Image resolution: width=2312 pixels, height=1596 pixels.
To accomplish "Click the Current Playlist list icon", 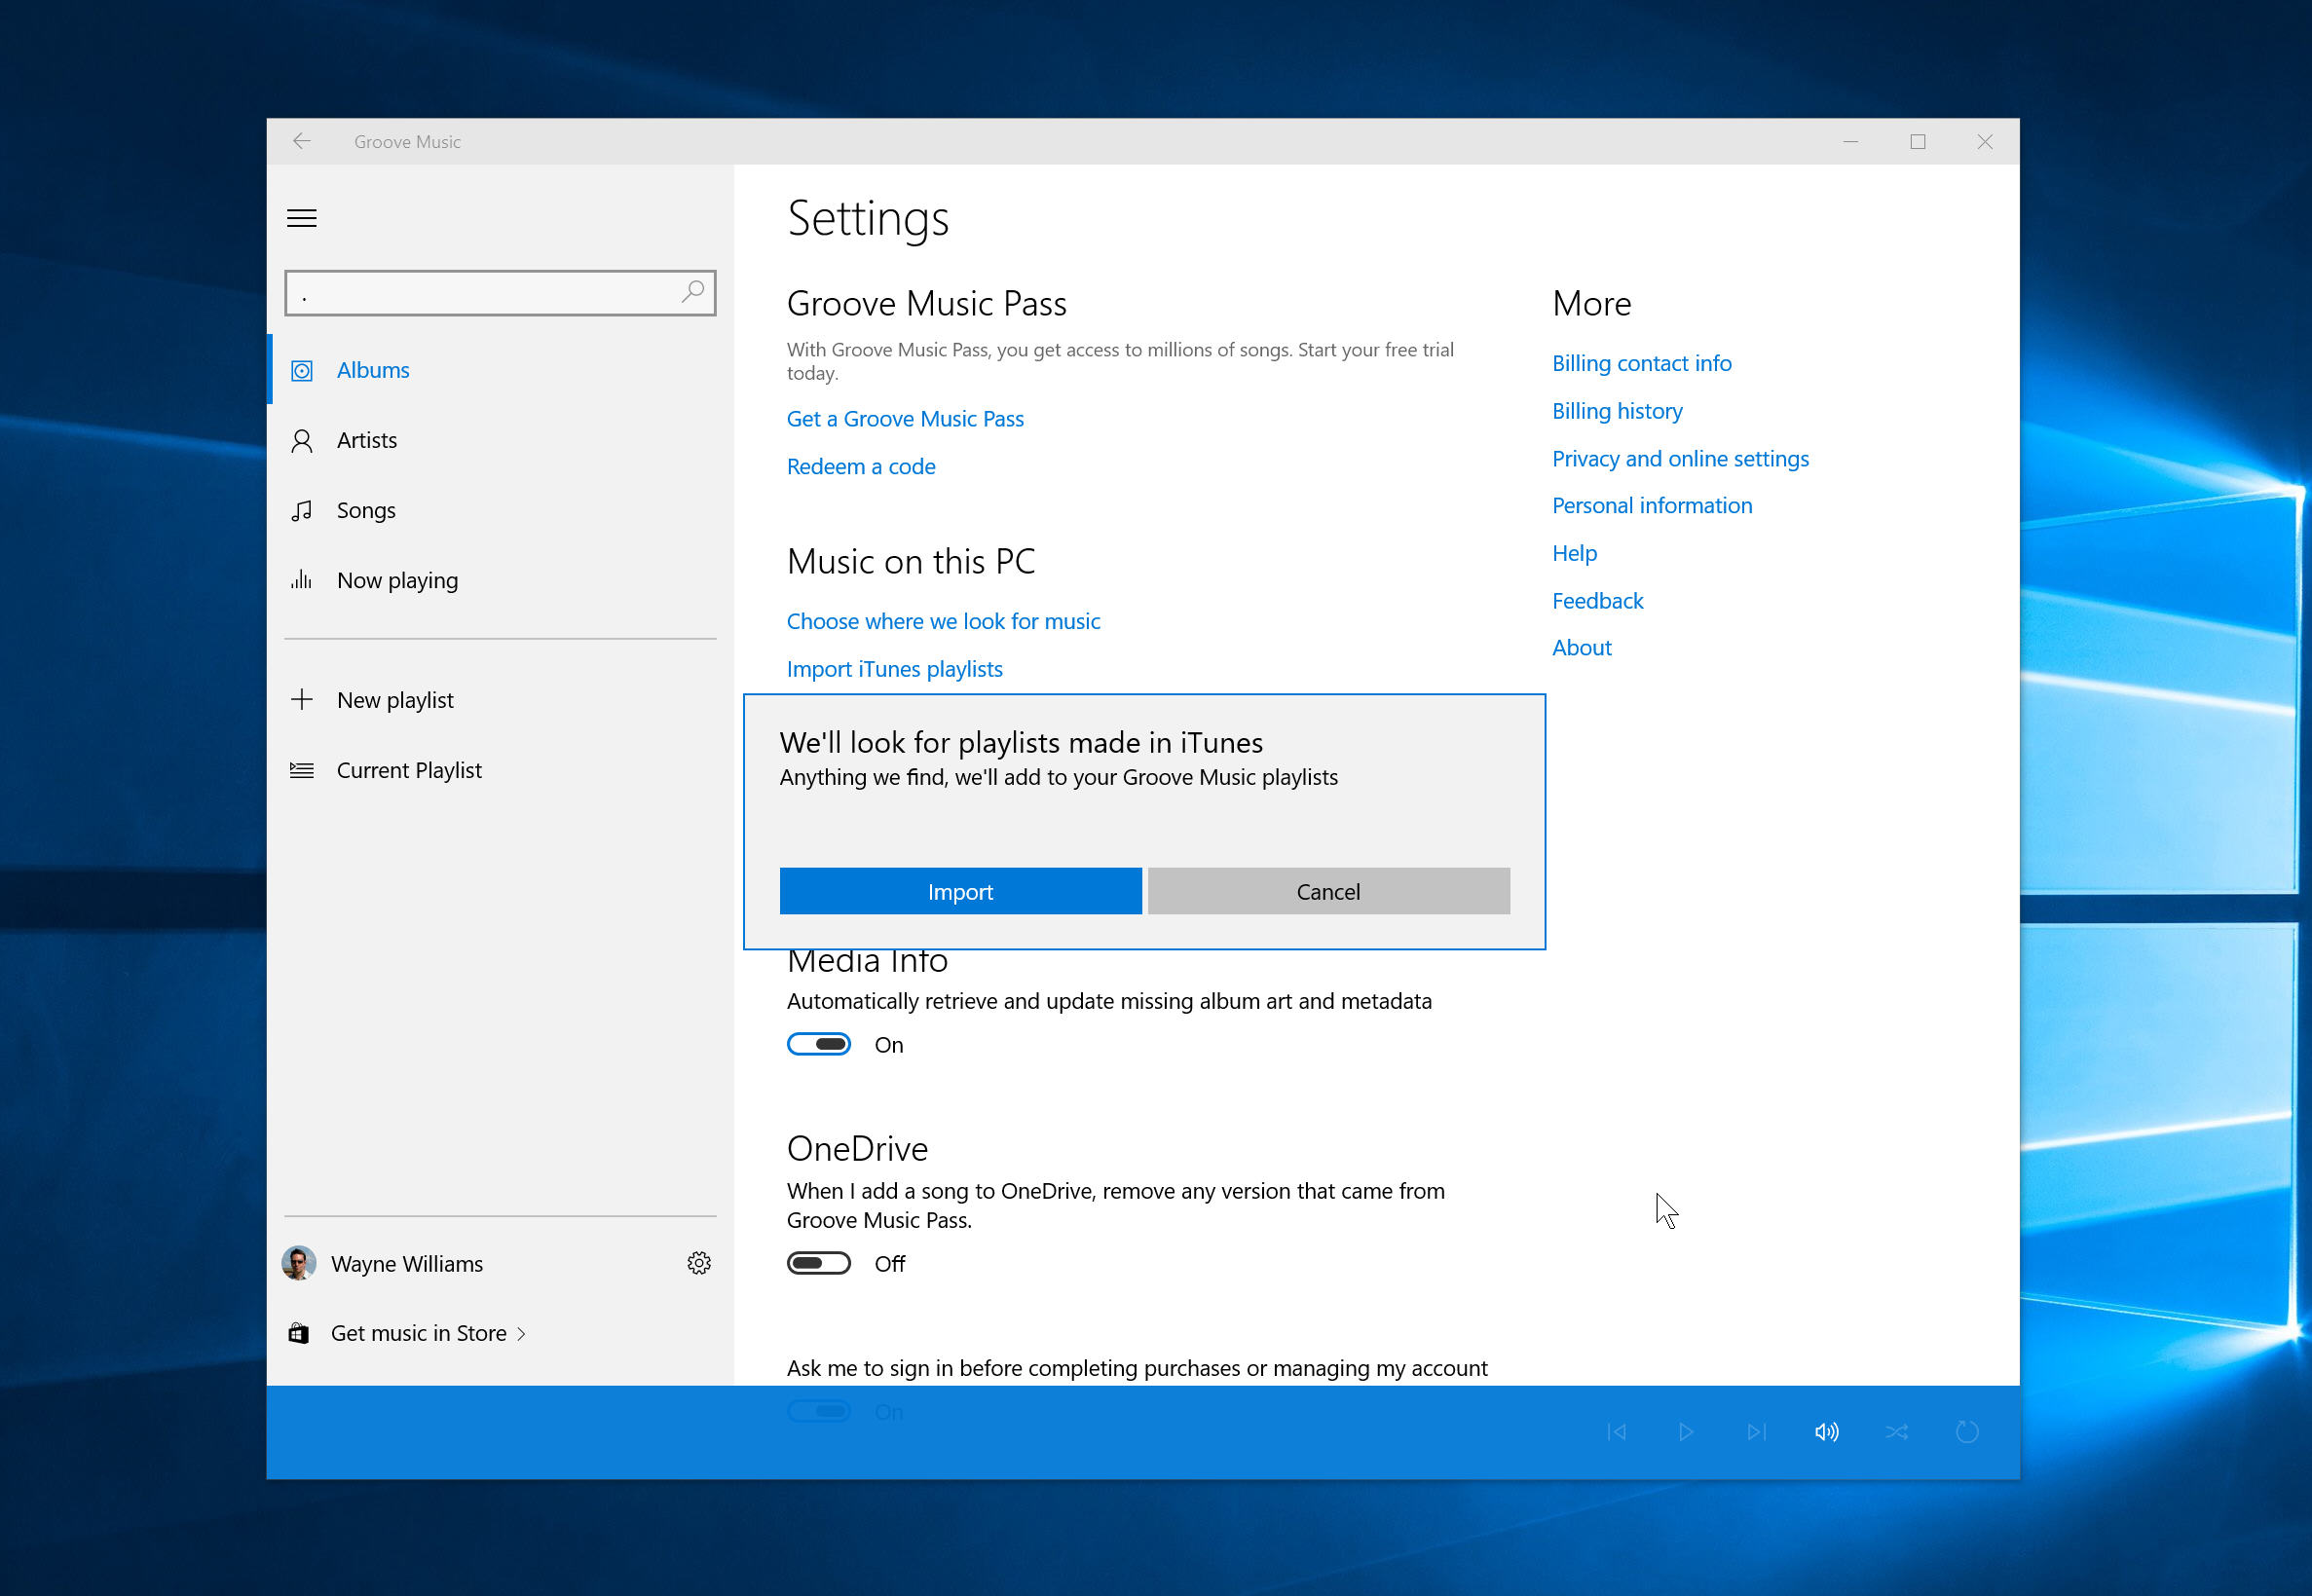I will tap(301, 770).
